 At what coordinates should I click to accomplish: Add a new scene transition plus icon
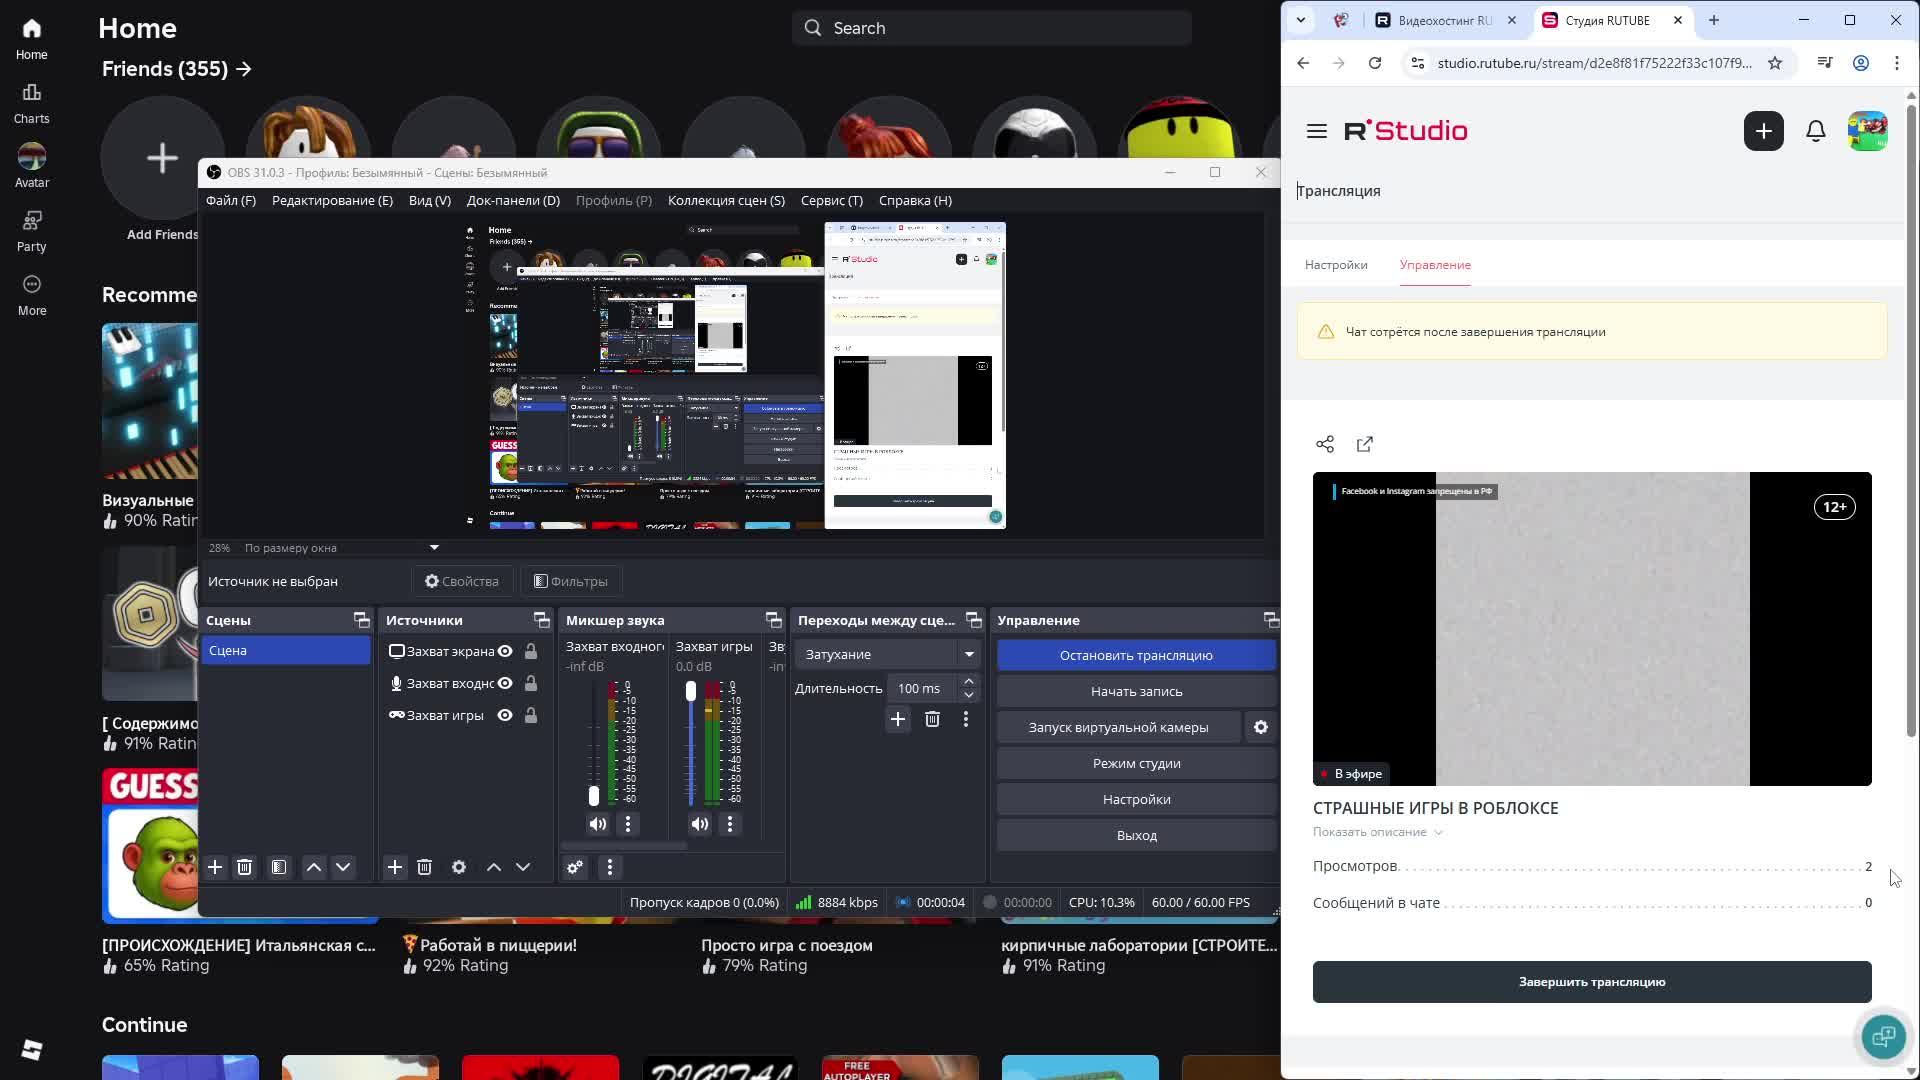[898, 719]
